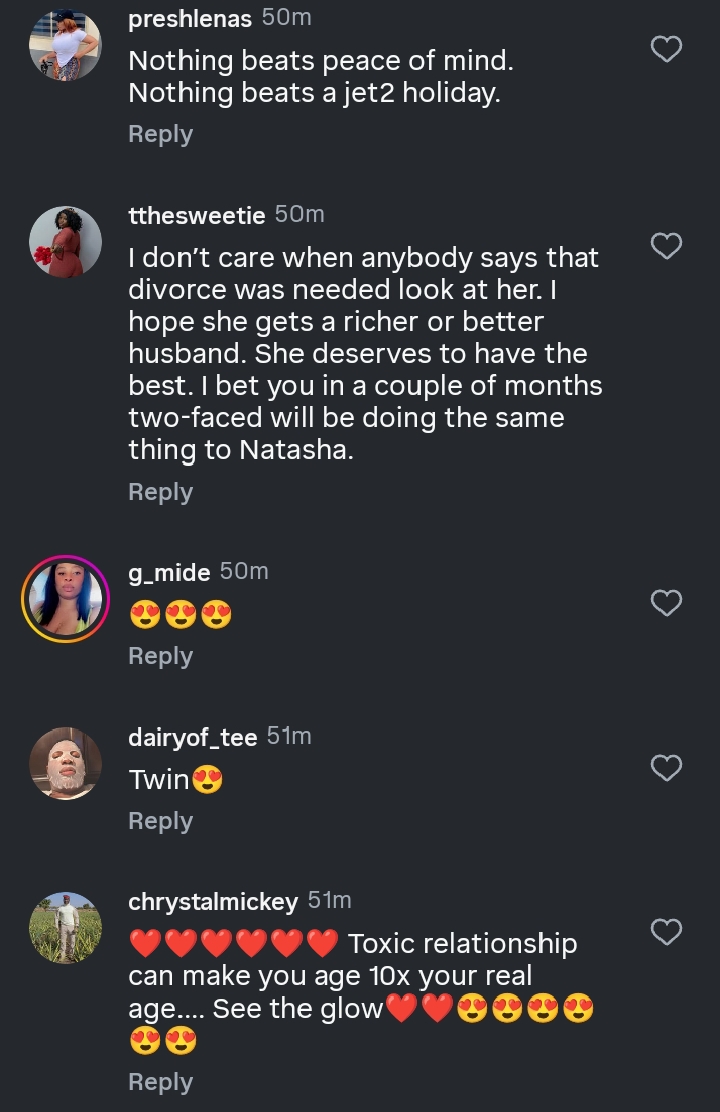The height and width of the screenshot is (1112, 720).
Task: Open dairyof_tee's profile picture
Action: [x=65, y=764]
